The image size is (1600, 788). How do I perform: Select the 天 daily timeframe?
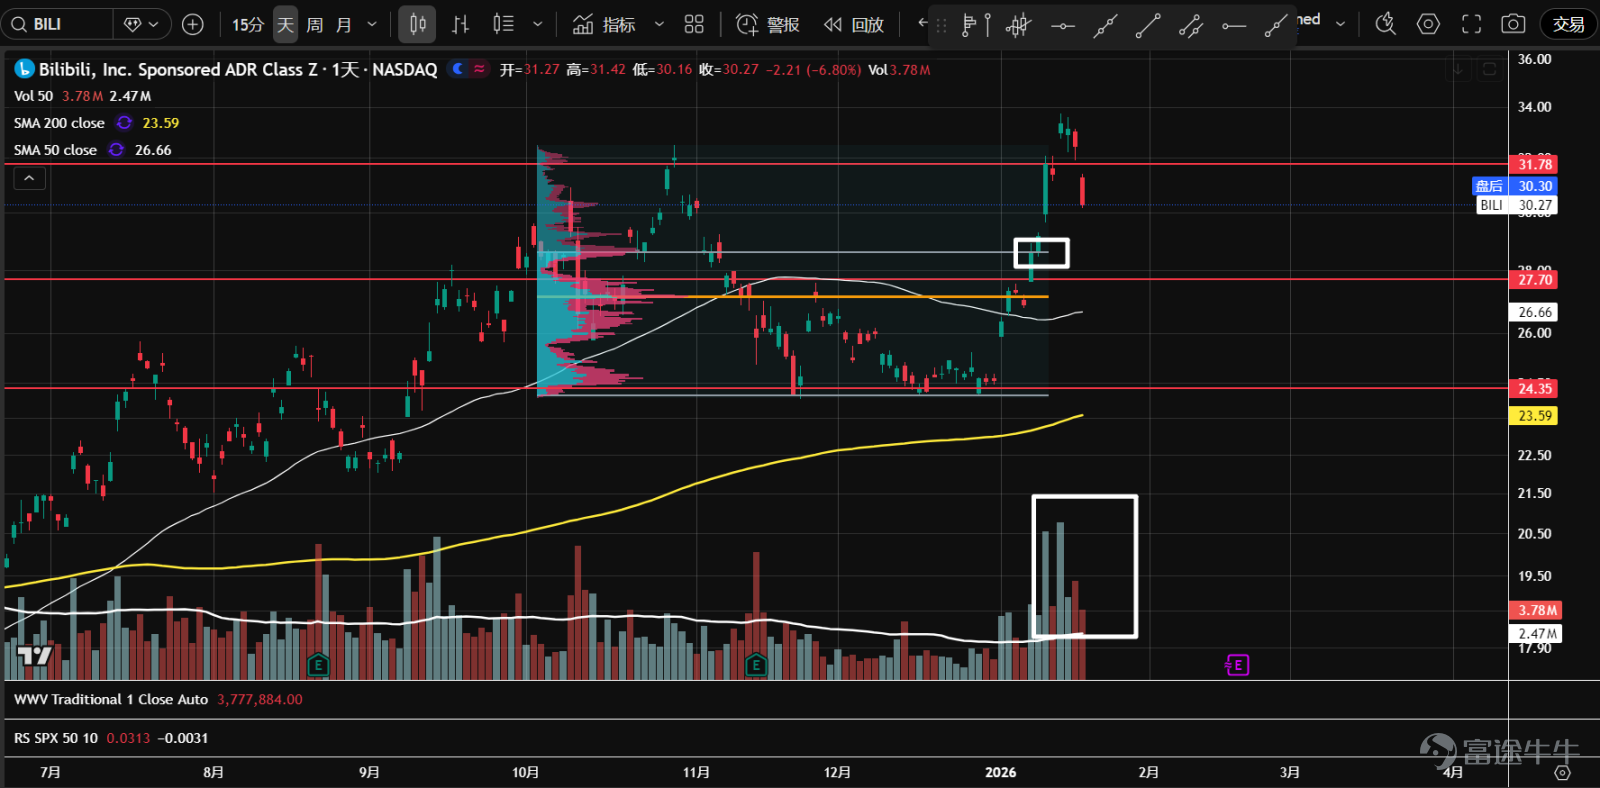pos(285,24)
